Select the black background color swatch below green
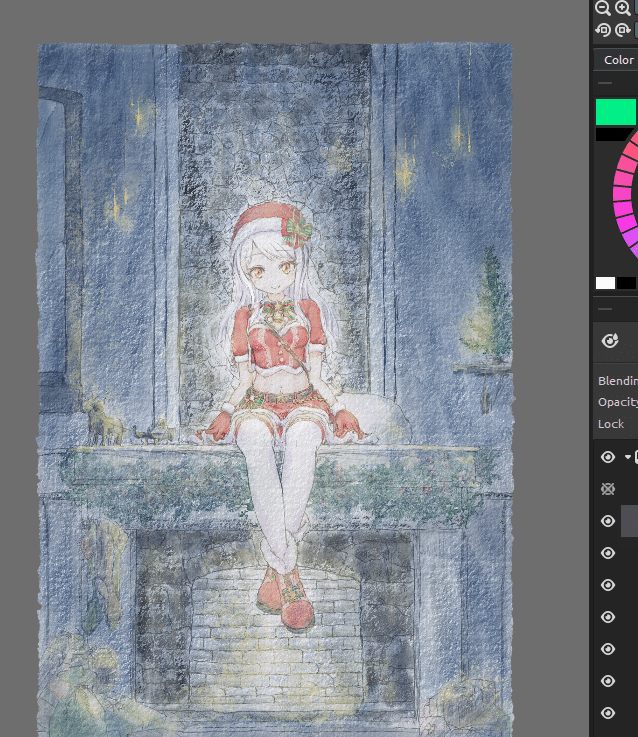The width and height of the screenshot is (638, 737). coord(612,134)
